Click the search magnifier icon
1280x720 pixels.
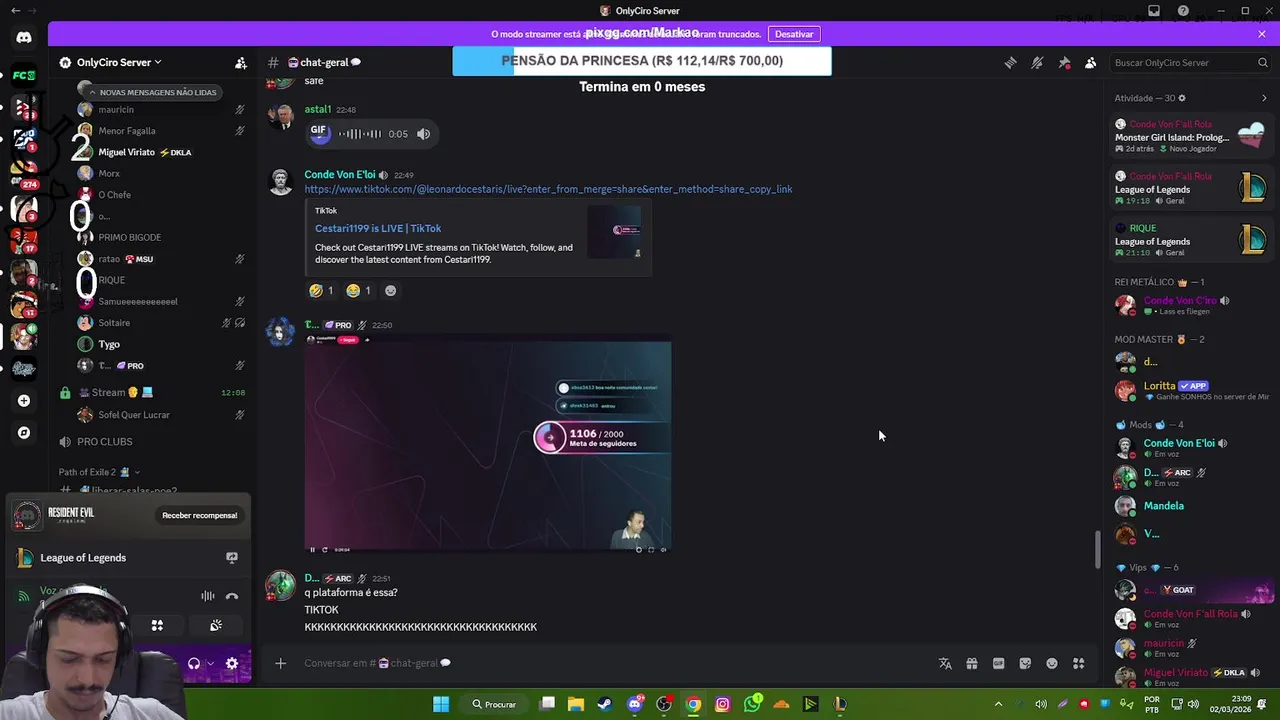click(x=1262, y=62)
